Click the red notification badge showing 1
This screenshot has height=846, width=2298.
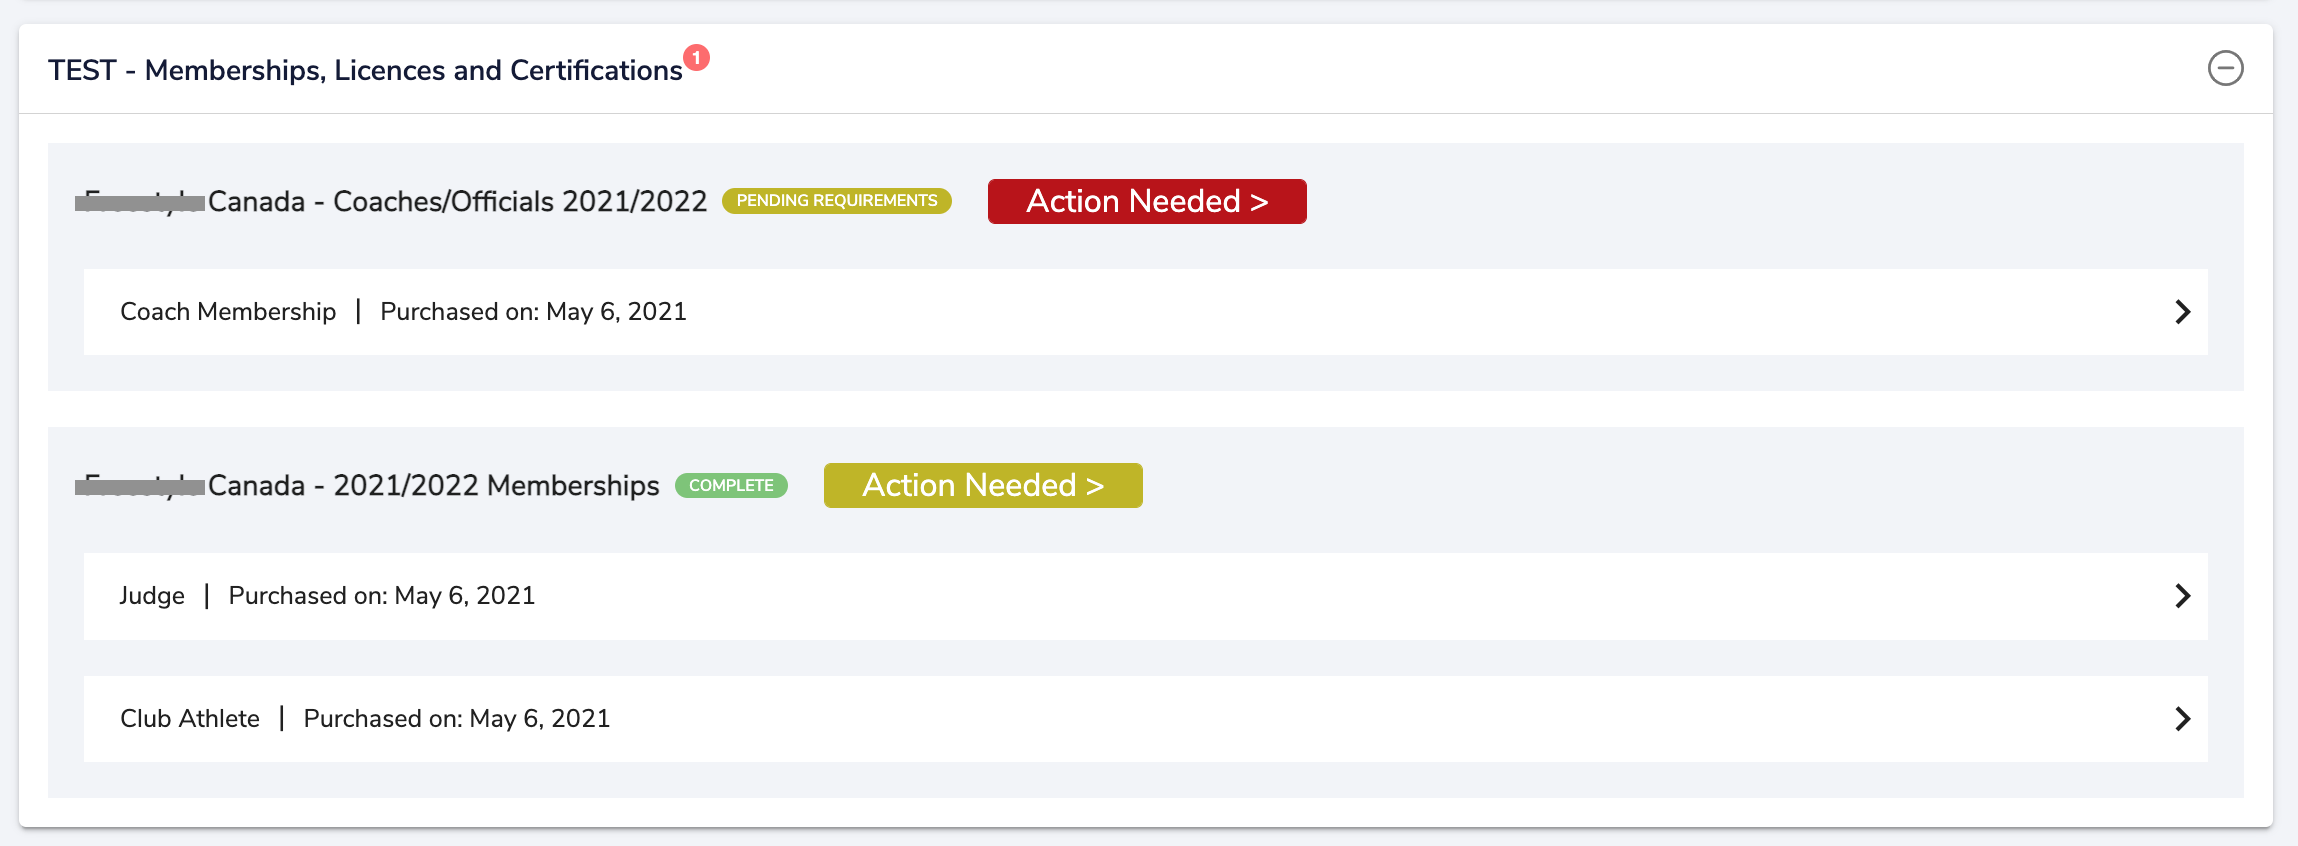(696, 58)
